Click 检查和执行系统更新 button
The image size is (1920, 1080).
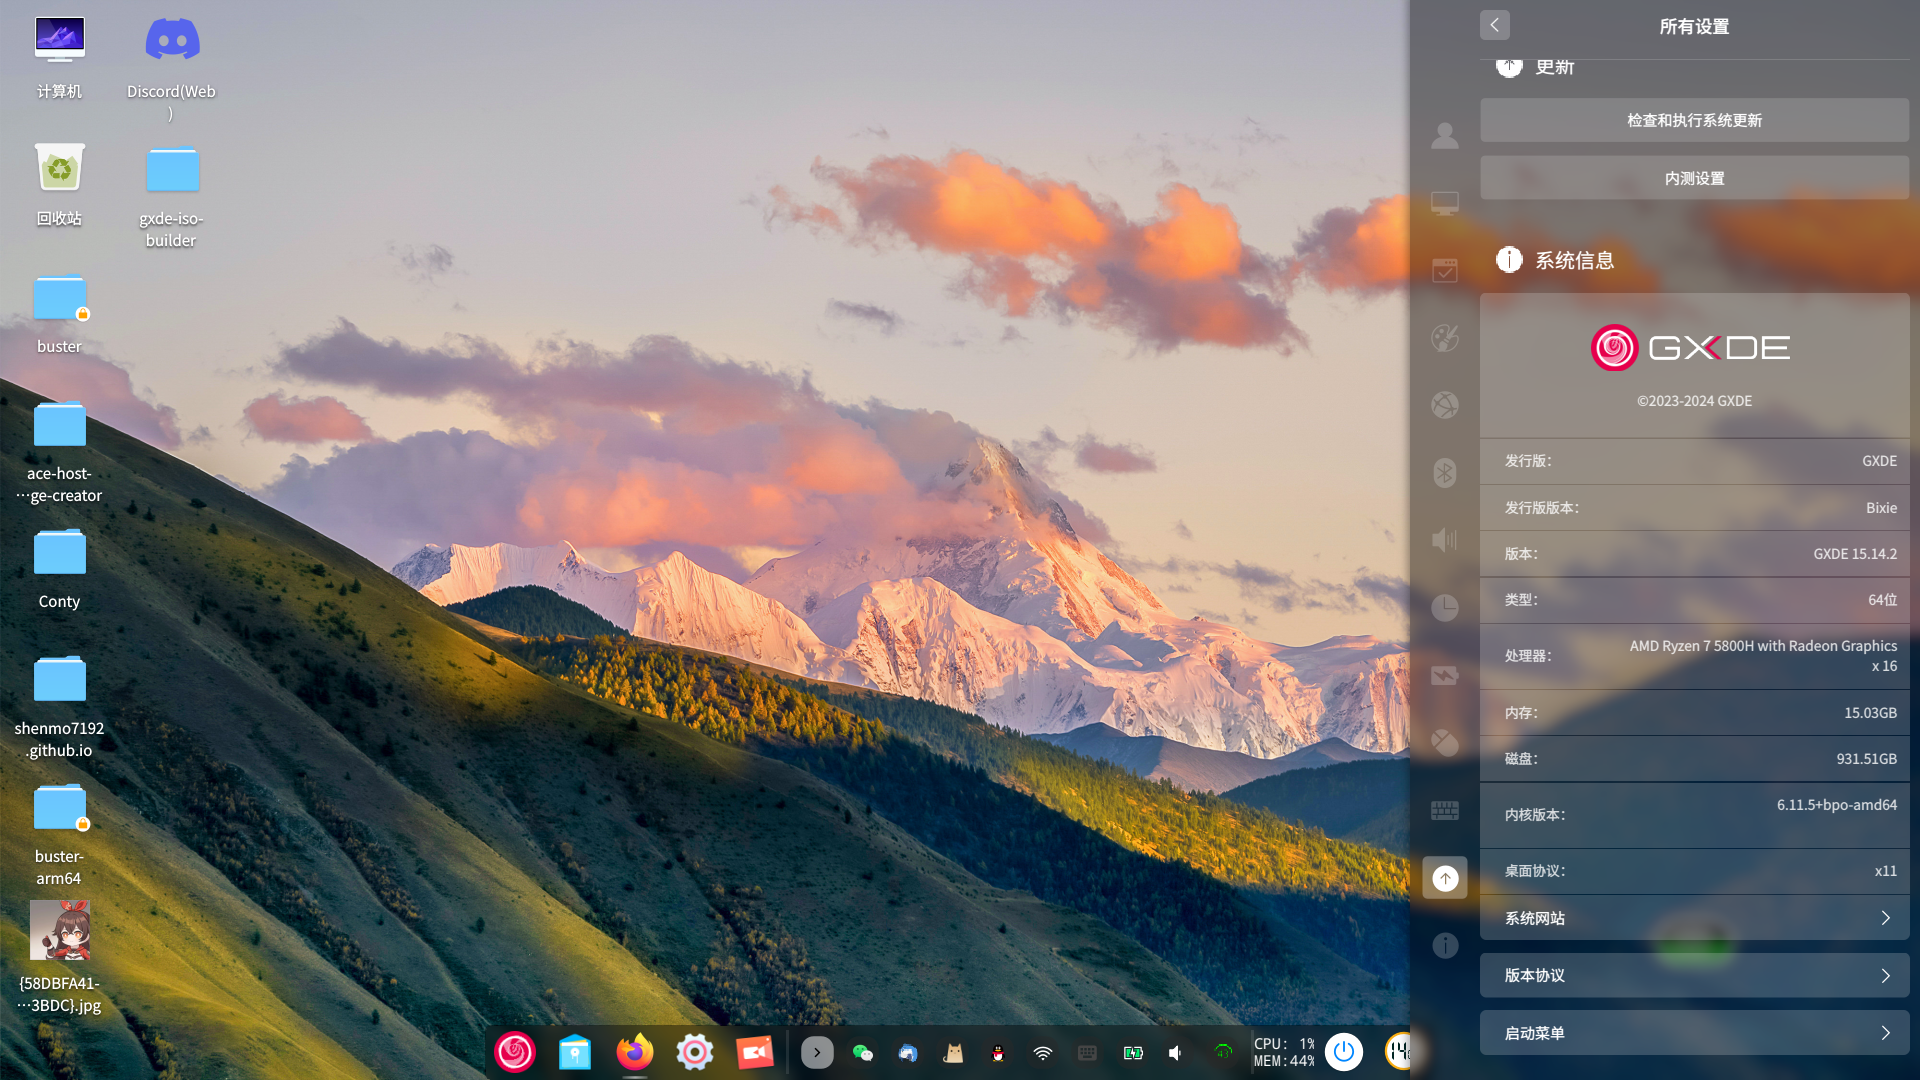[x=1694, y=120]
